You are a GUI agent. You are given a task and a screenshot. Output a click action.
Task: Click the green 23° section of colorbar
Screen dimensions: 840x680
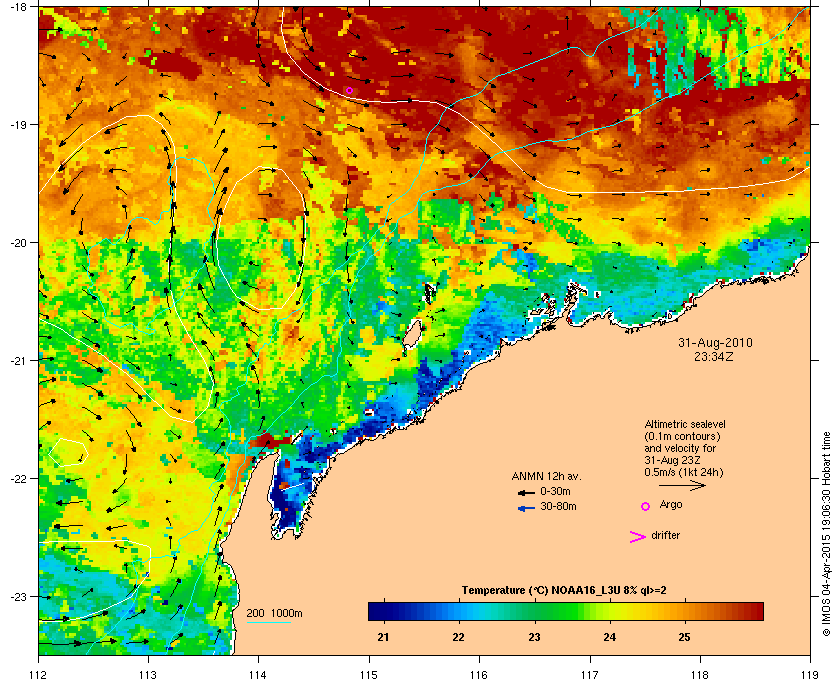tap(534, 611)
